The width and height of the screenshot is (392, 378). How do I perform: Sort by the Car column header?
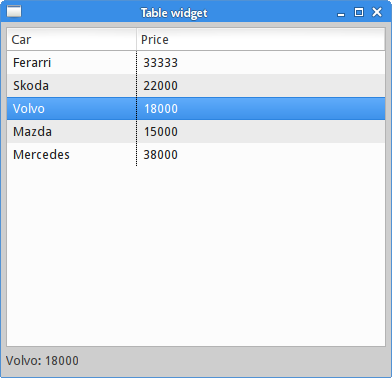(x=72, y=39)
